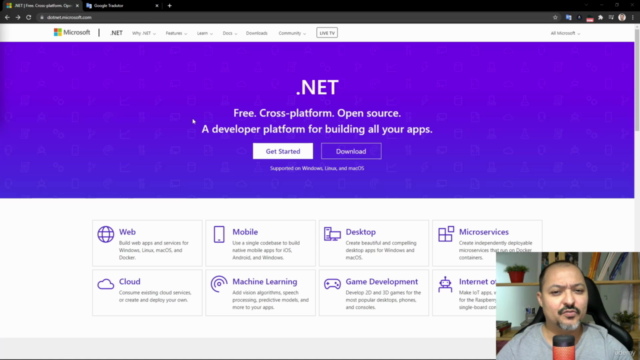The height and width of the screenshot is (360, 640).
Task: Open a new tab with the plus icon
Action: click(x=169, y=6)
